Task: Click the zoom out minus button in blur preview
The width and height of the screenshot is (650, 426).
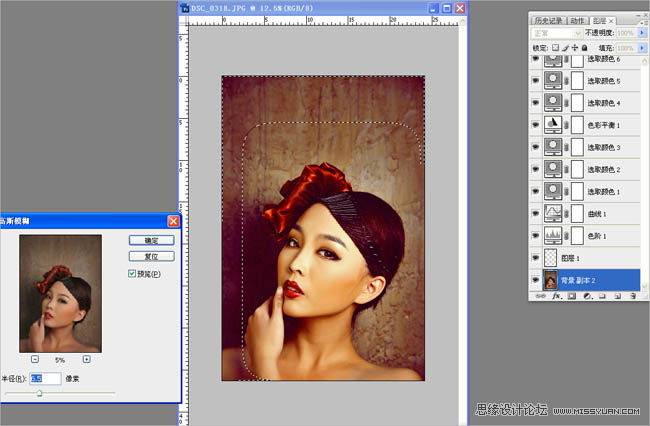Action: pos(35,359)
